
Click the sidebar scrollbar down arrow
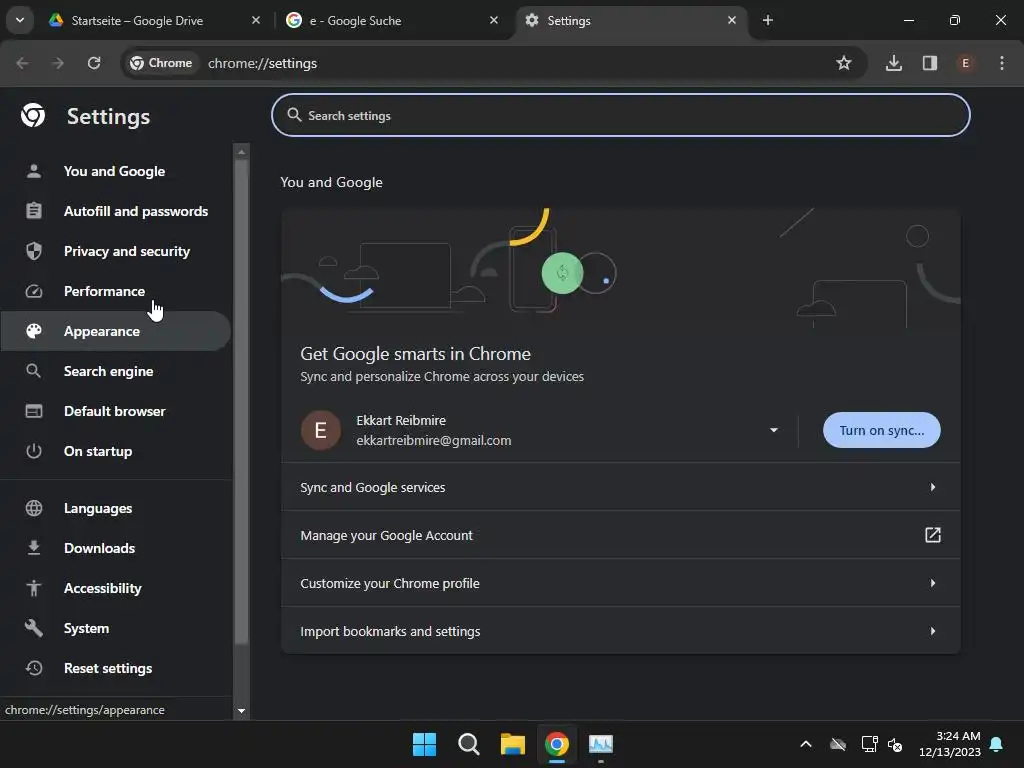pos(242,711)
